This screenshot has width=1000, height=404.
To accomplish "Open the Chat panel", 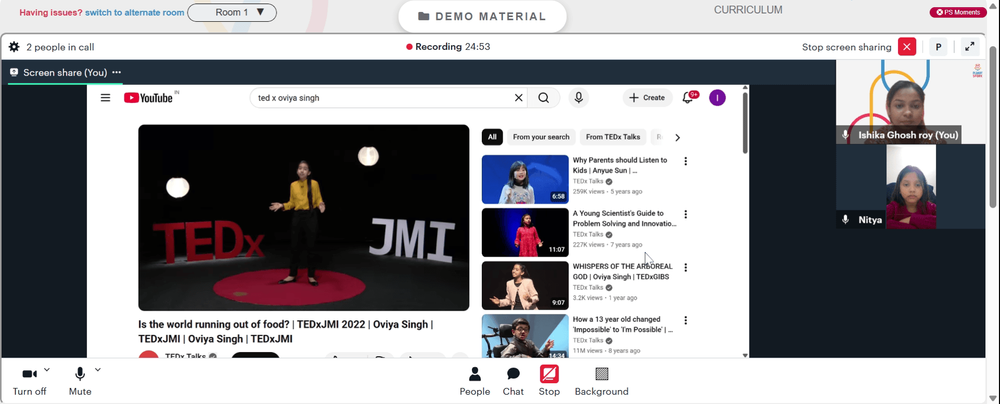I will click(x=513, y=382).
